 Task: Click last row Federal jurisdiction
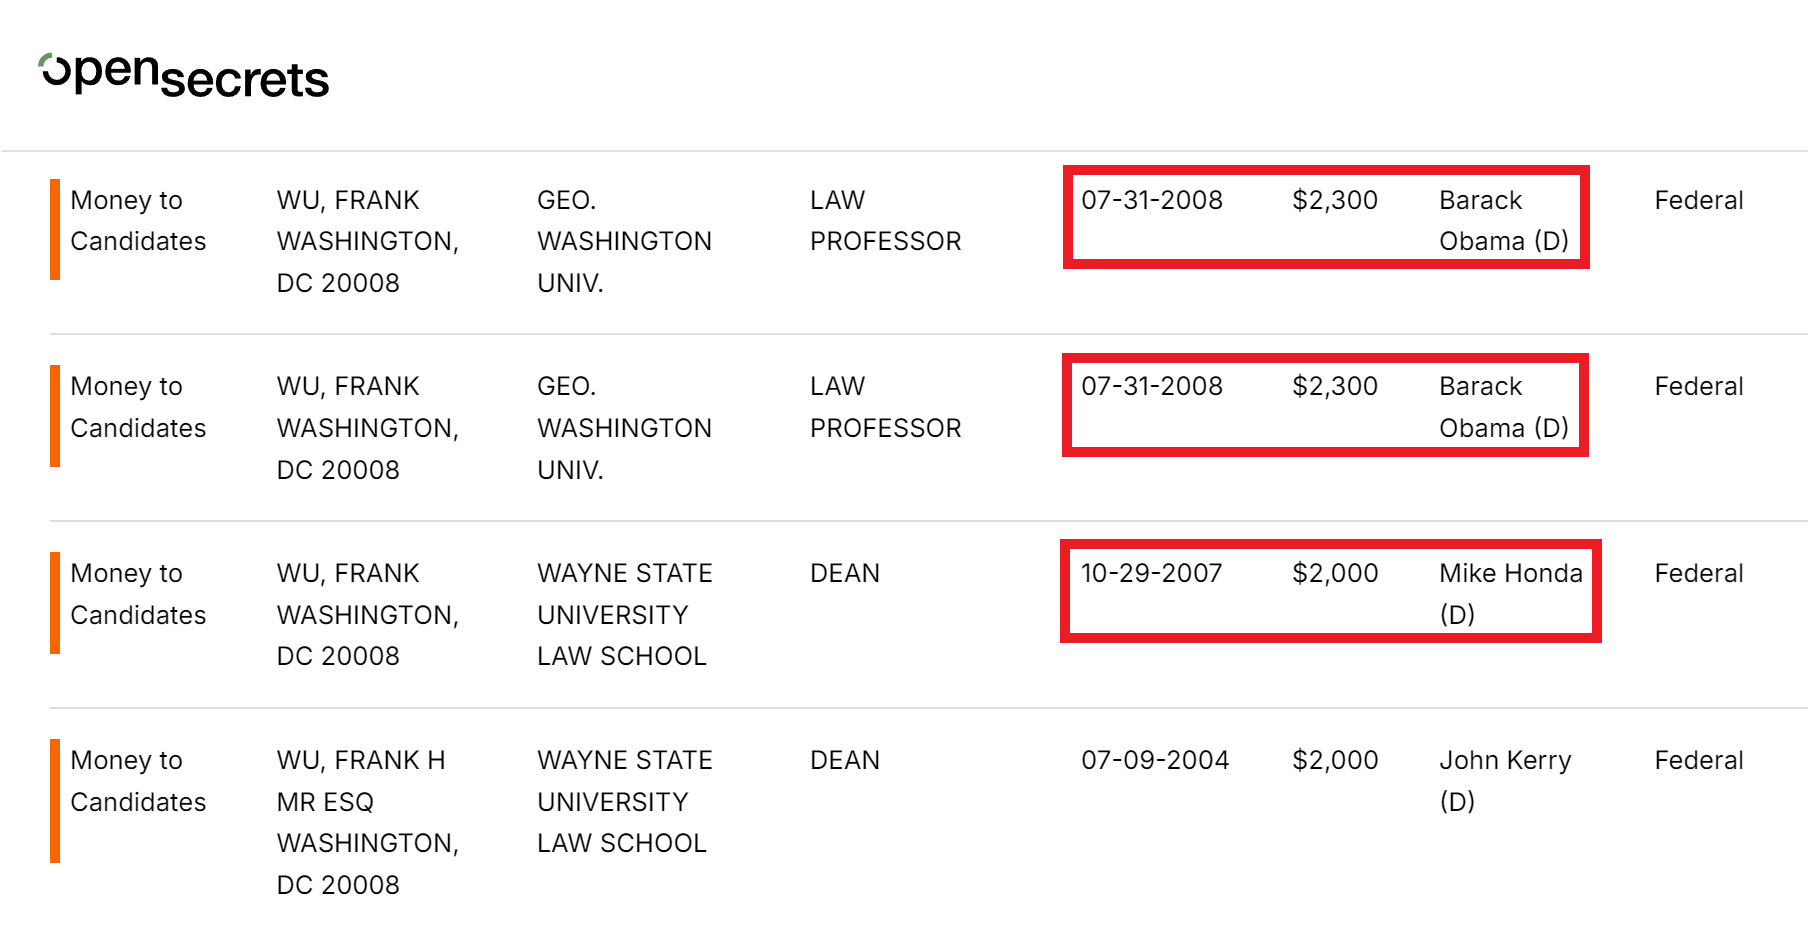[1699, 760]
